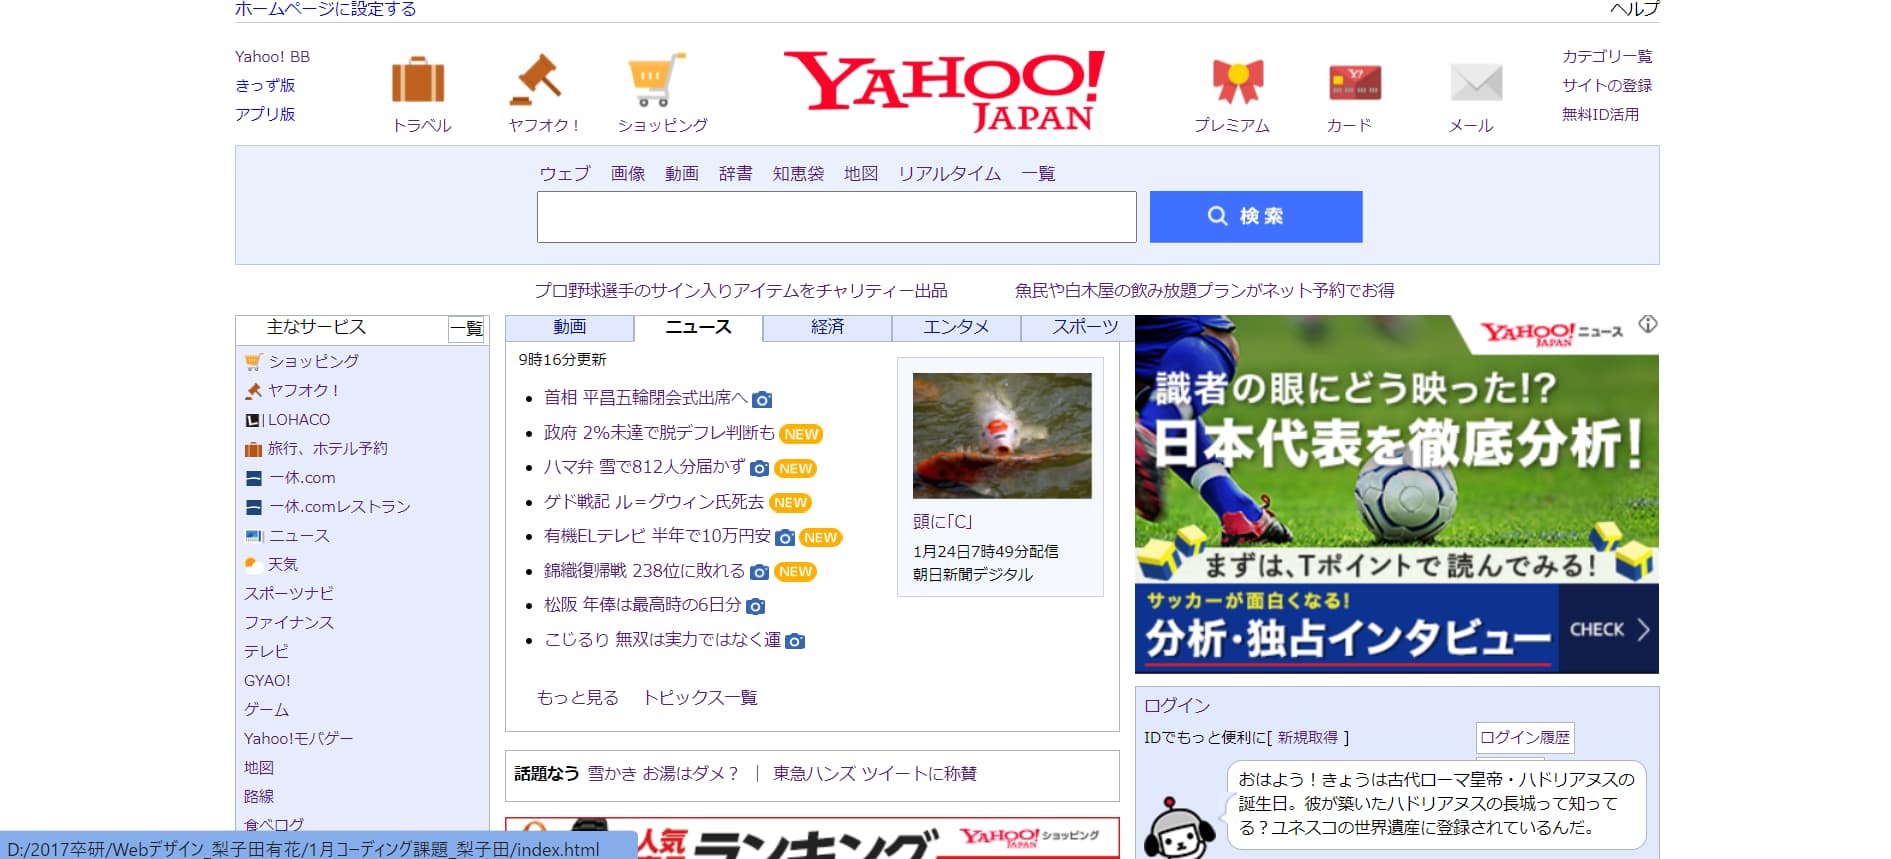The image size is (1891, 859).
Task: Switch to the 経済 tab
Action: coord(827,328)
